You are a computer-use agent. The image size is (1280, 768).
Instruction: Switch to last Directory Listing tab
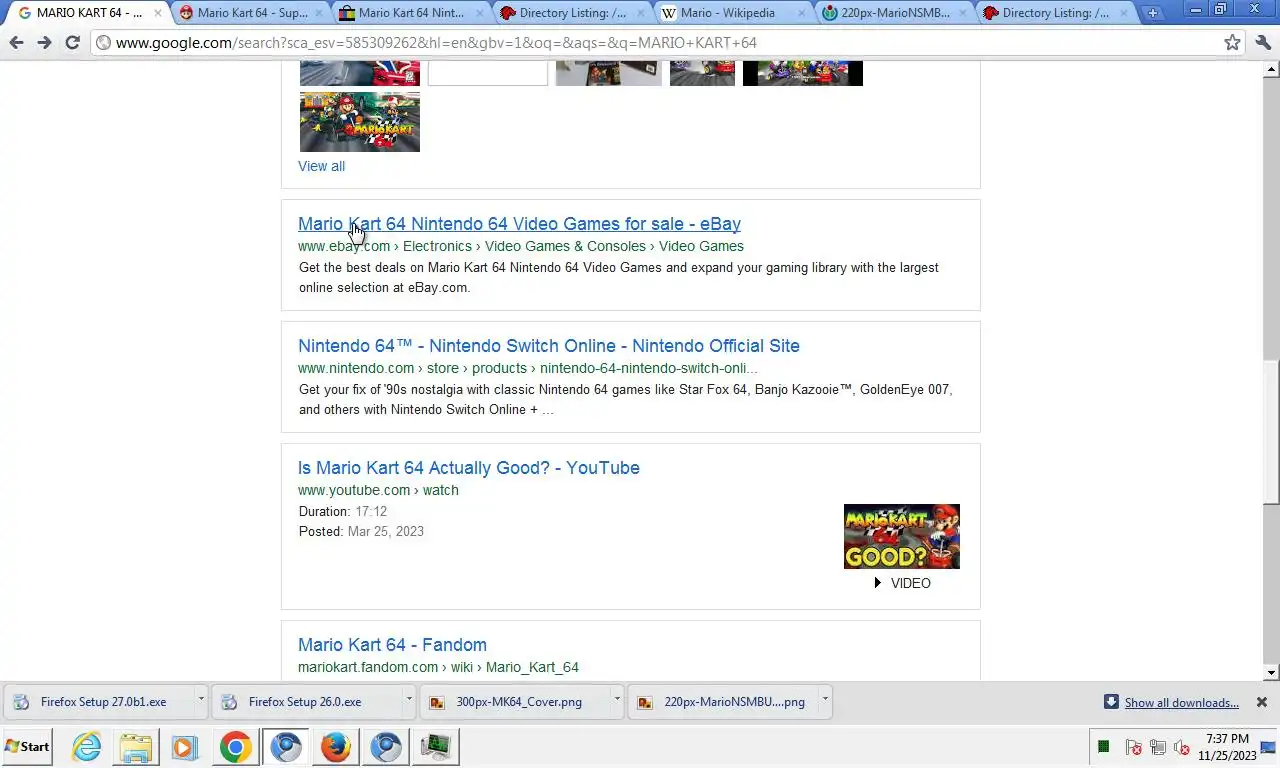point(1057,13)
